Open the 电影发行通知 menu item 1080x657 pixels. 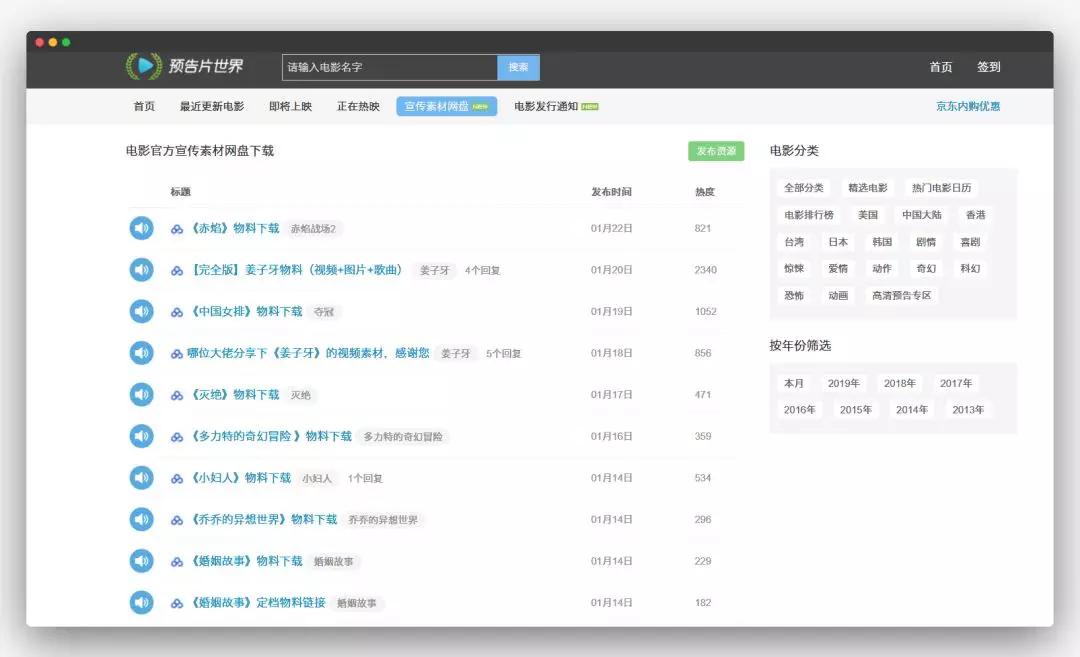548,105
